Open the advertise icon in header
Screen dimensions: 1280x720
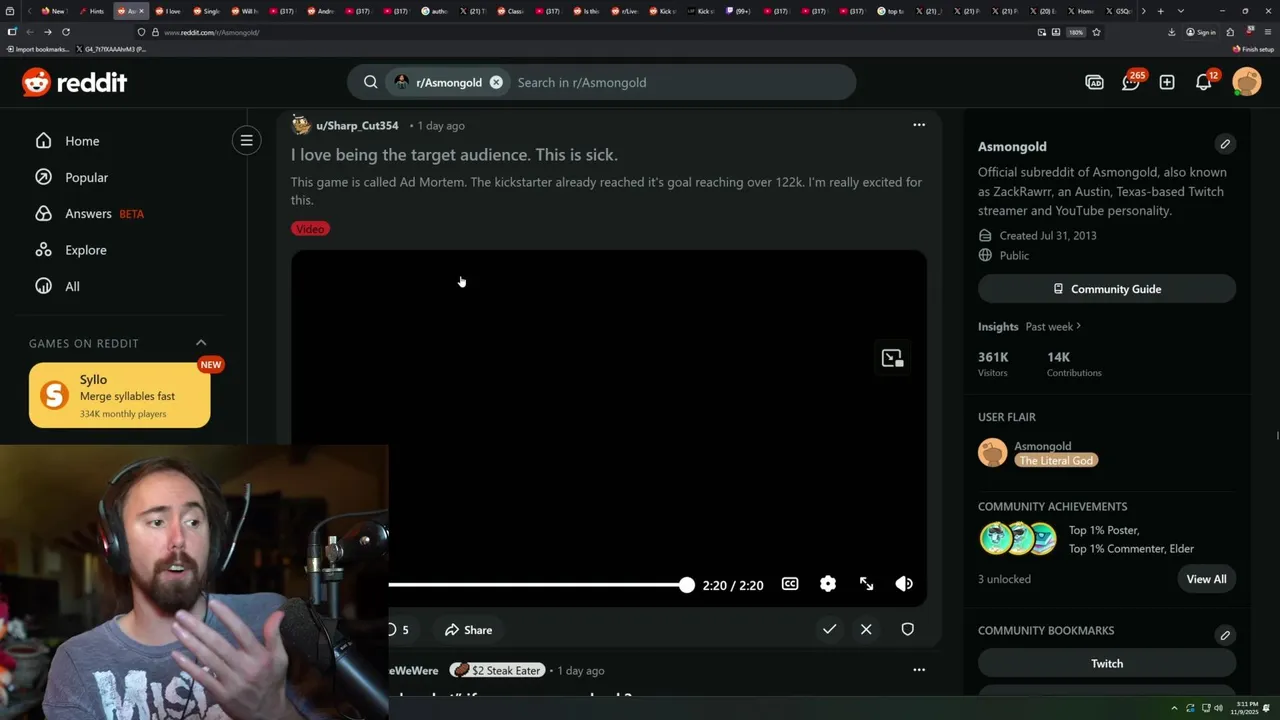click(1094, 82)
